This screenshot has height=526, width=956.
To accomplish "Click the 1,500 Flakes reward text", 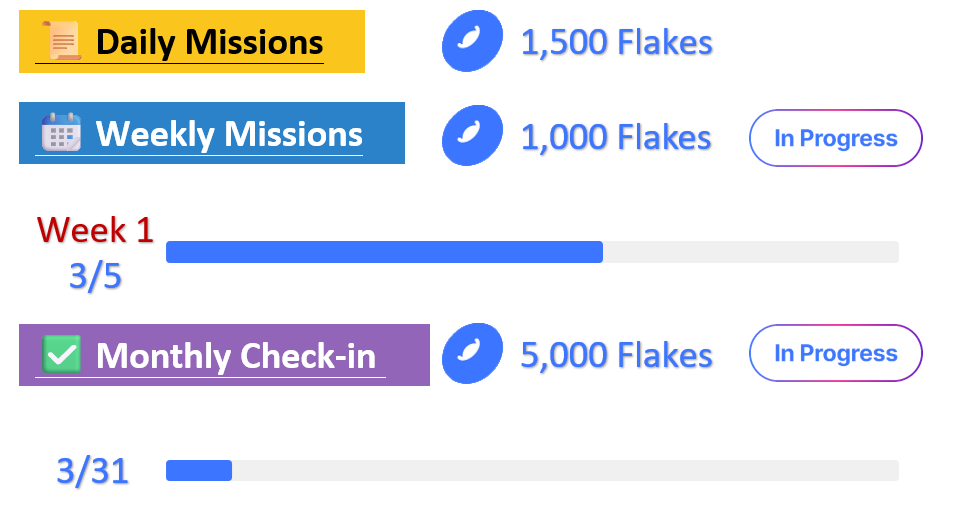I will click(616, 43).
